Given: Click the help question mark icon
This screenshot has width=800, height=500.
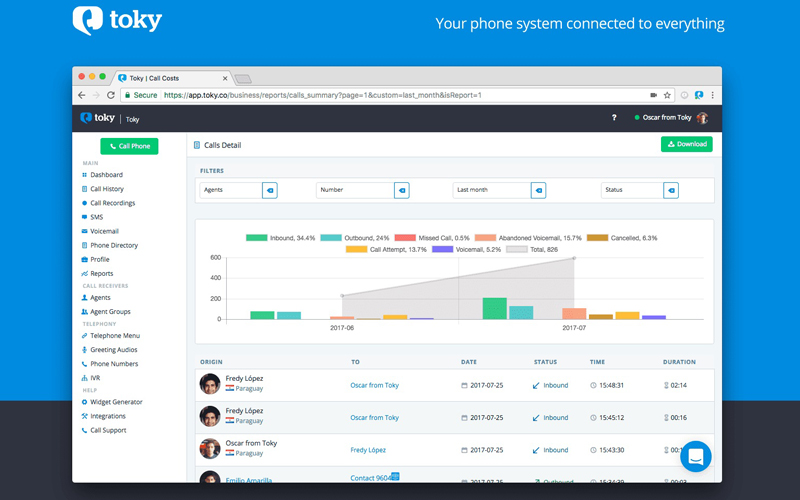Looking at the screenshot, I should (x=614, y=118).
